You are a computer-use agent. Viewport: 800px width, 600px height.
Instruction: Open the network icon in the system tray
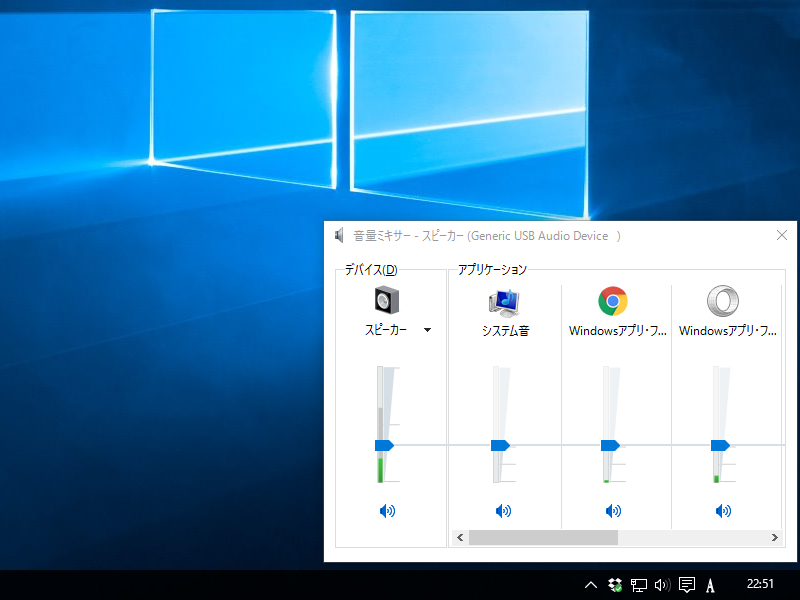click(637, 584)
